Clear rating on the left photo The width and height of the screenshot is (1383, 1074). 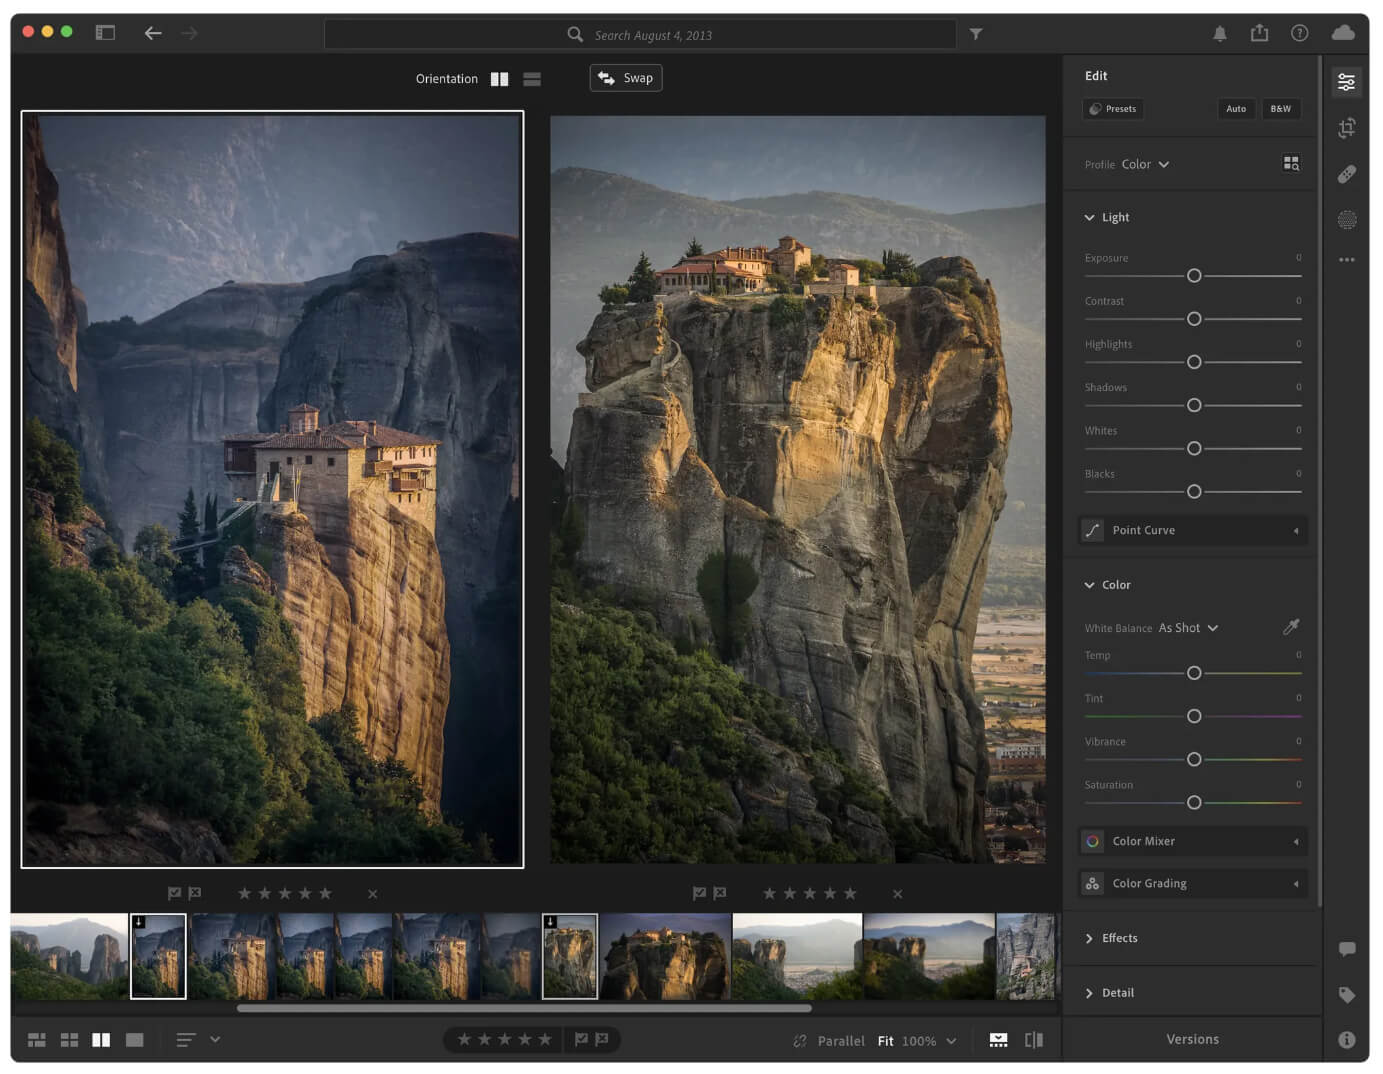[x=372, y=894]
